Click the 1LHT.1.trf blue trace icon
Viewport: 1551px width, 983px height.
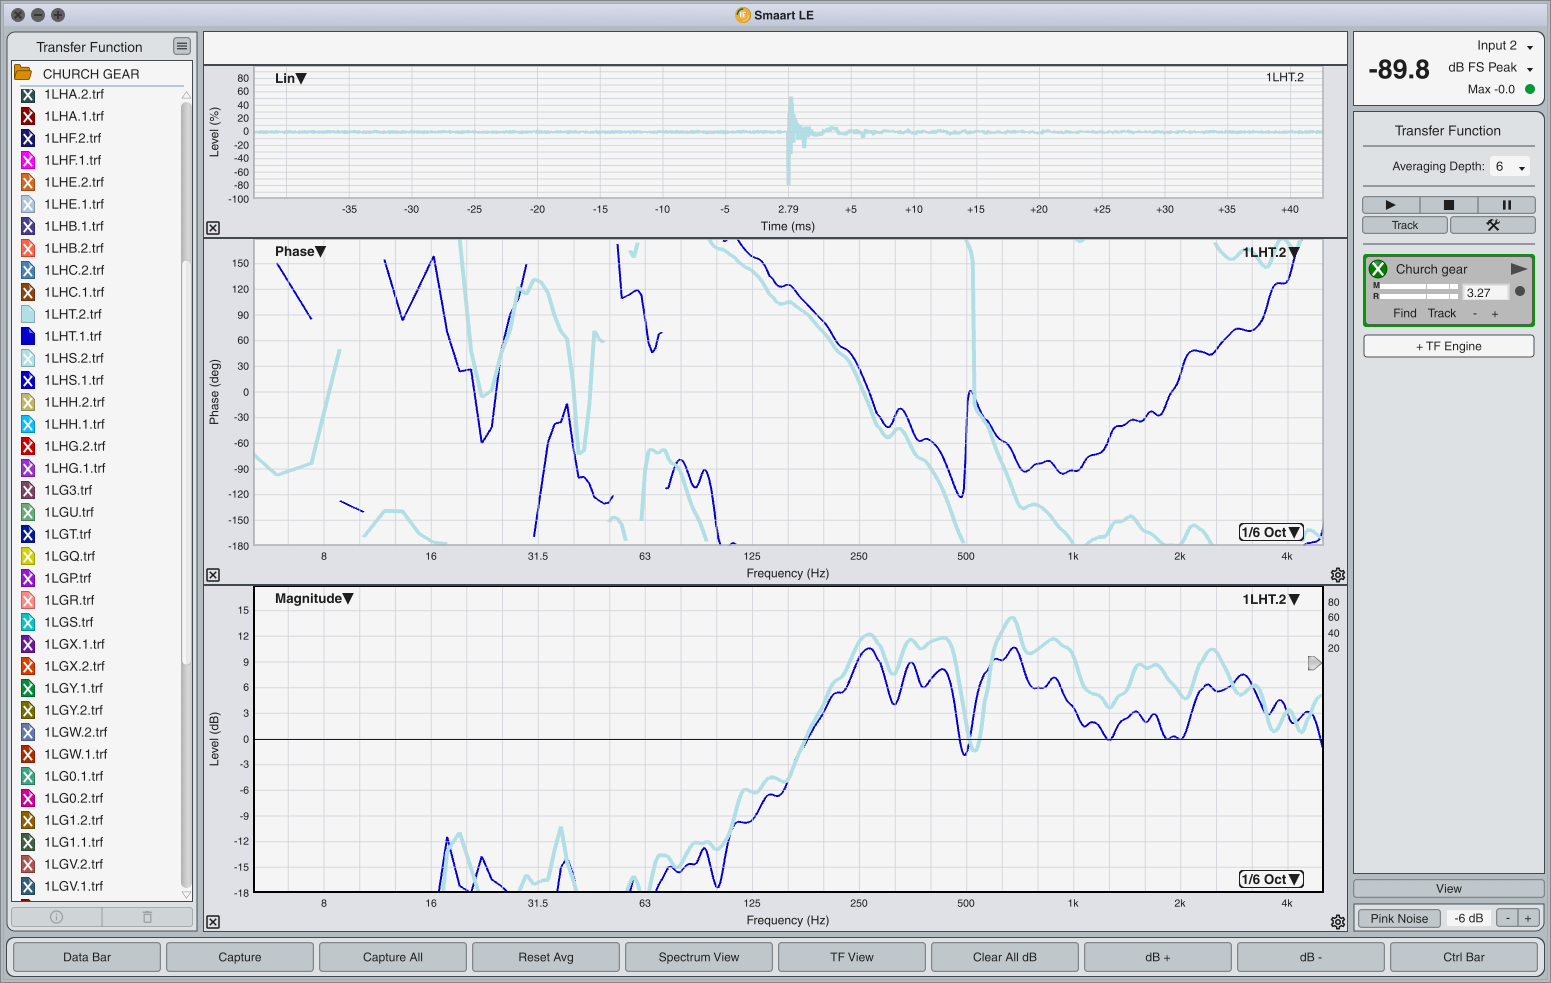28,337
